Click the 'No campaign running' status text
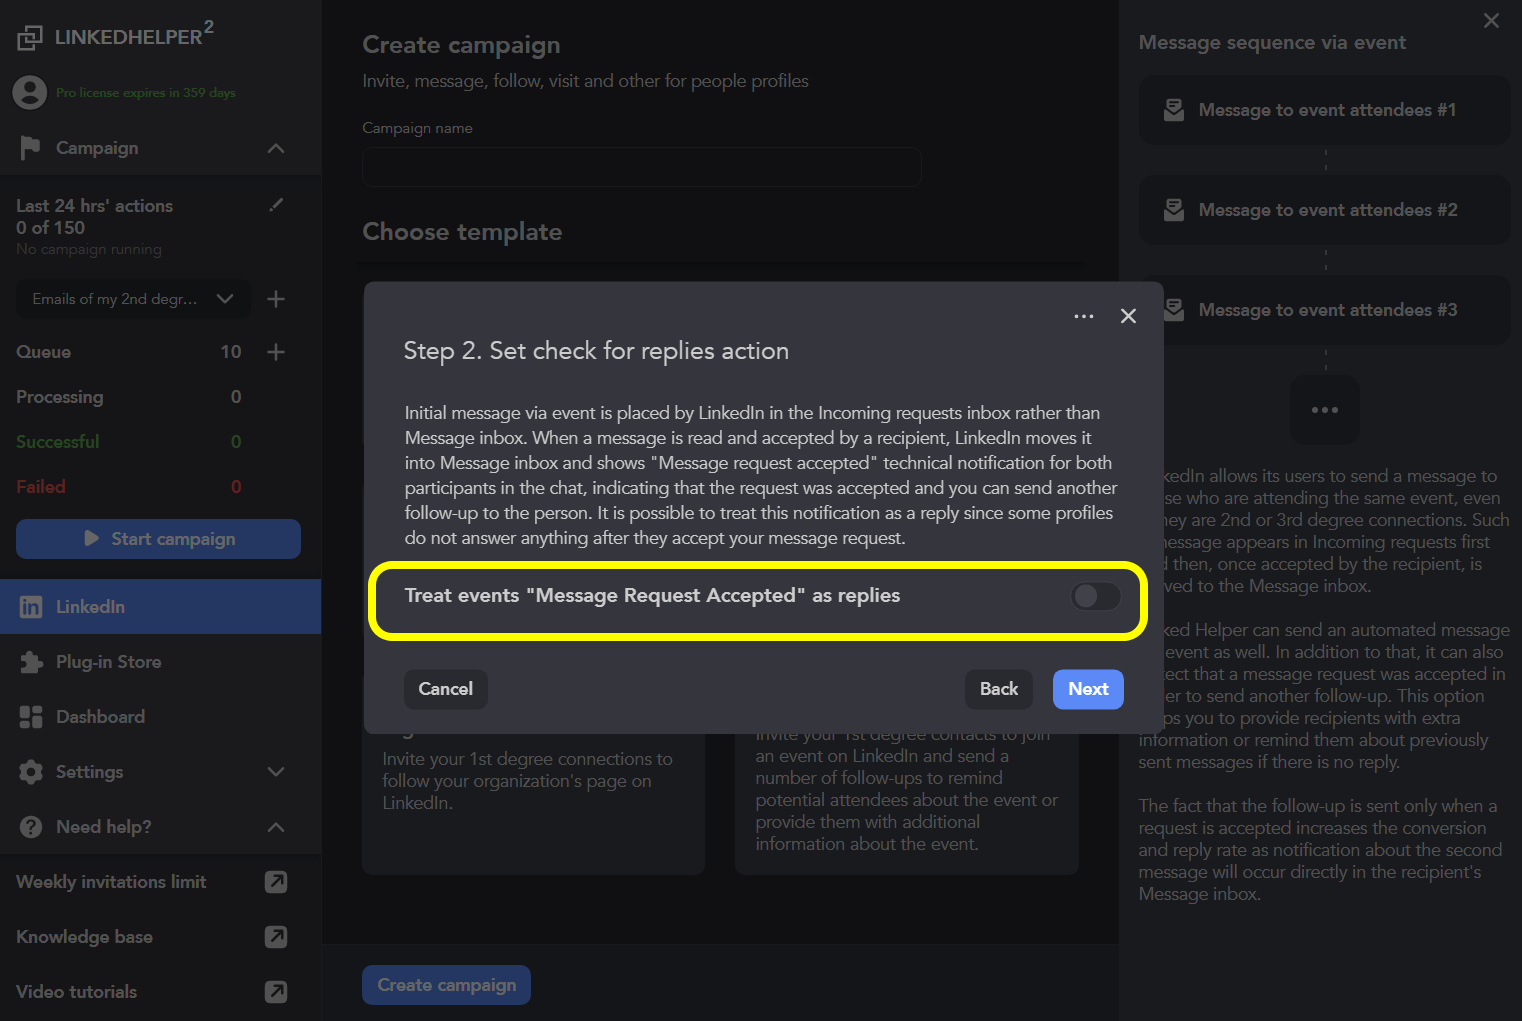This screenshot has height=1021, width=1522. 89,249
